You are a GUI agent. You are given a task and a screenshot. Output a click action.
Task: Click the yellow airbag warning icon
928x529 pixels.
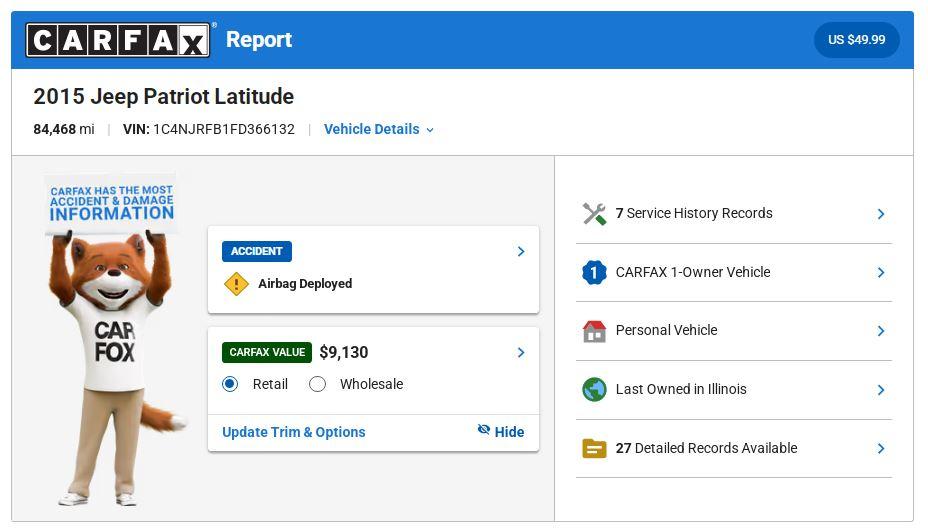236,284
